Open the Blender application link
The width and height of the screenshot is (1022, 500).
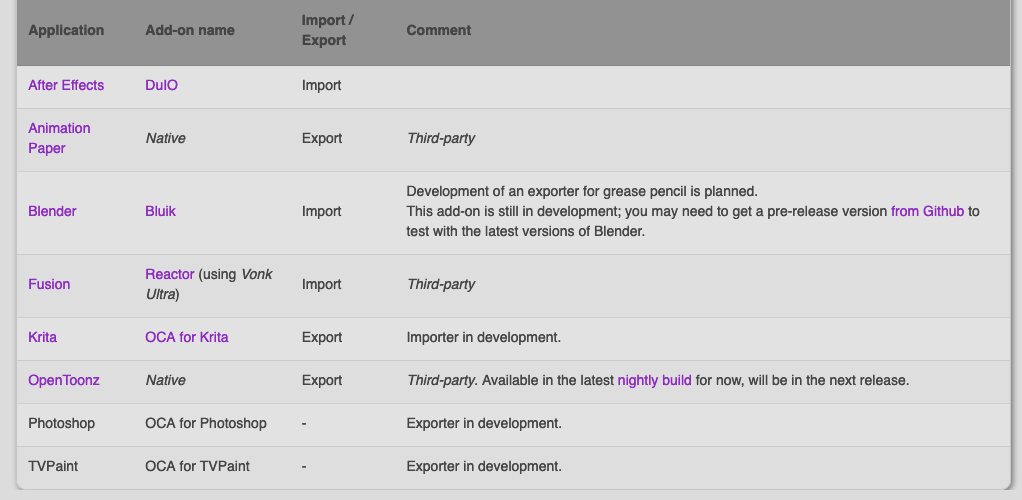(x=52, y=211)
